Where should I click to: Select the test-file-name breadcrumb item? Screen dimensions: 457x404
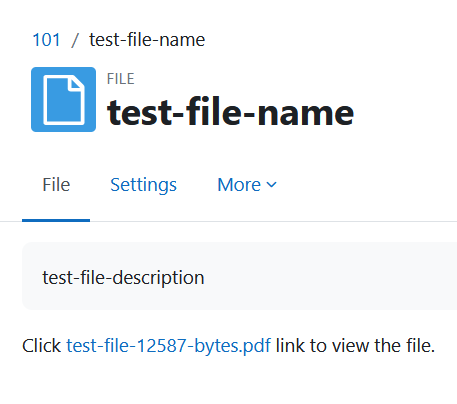click(x=147, y=40)
